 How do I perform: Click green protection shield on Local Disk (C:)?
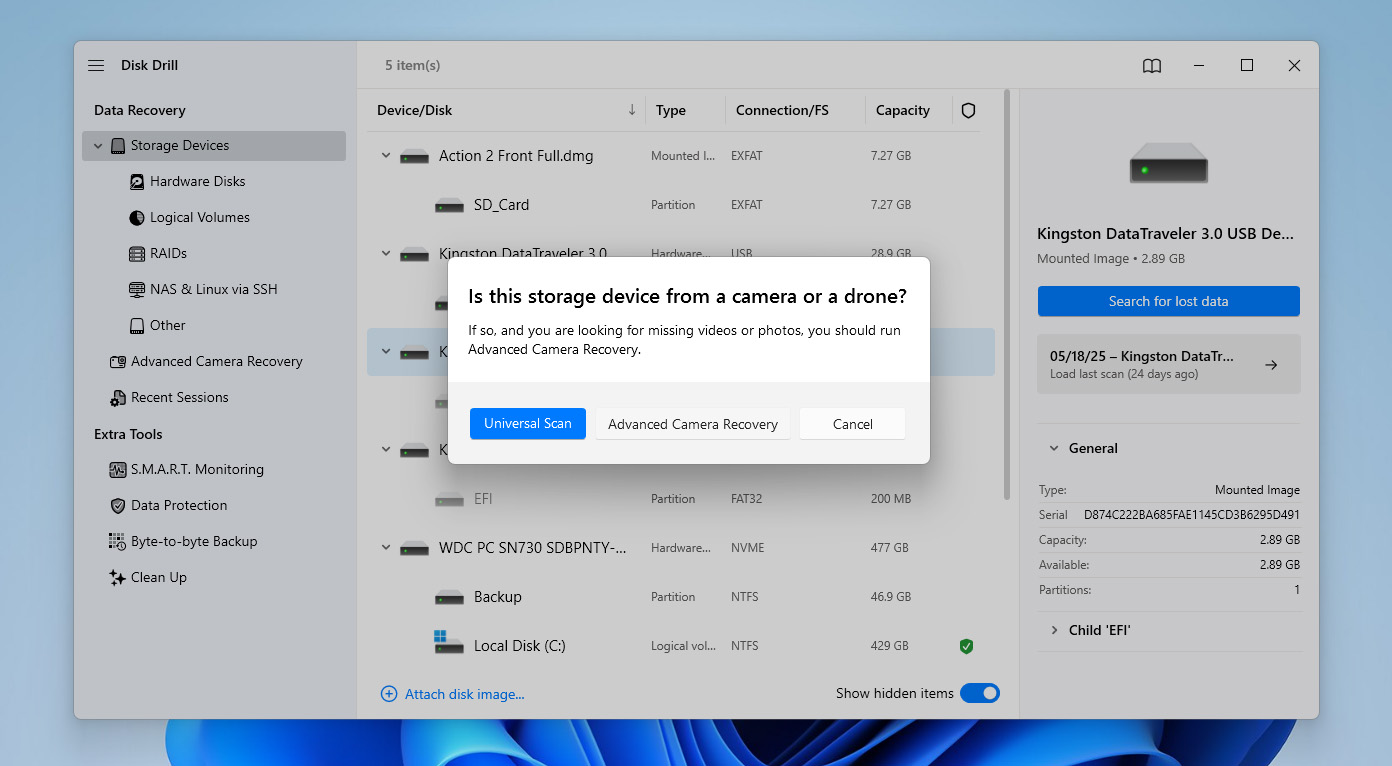pos(966,646)
